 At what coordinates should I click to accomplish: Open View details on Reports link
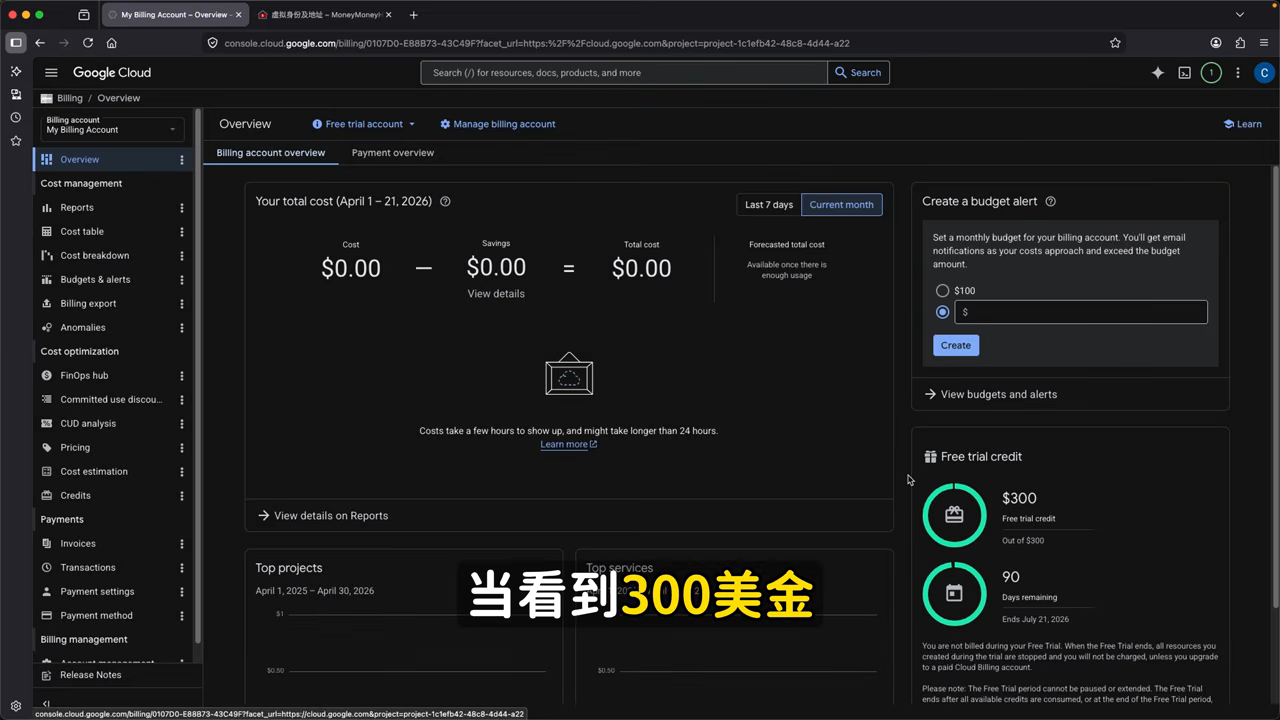[x=323, y=516]
